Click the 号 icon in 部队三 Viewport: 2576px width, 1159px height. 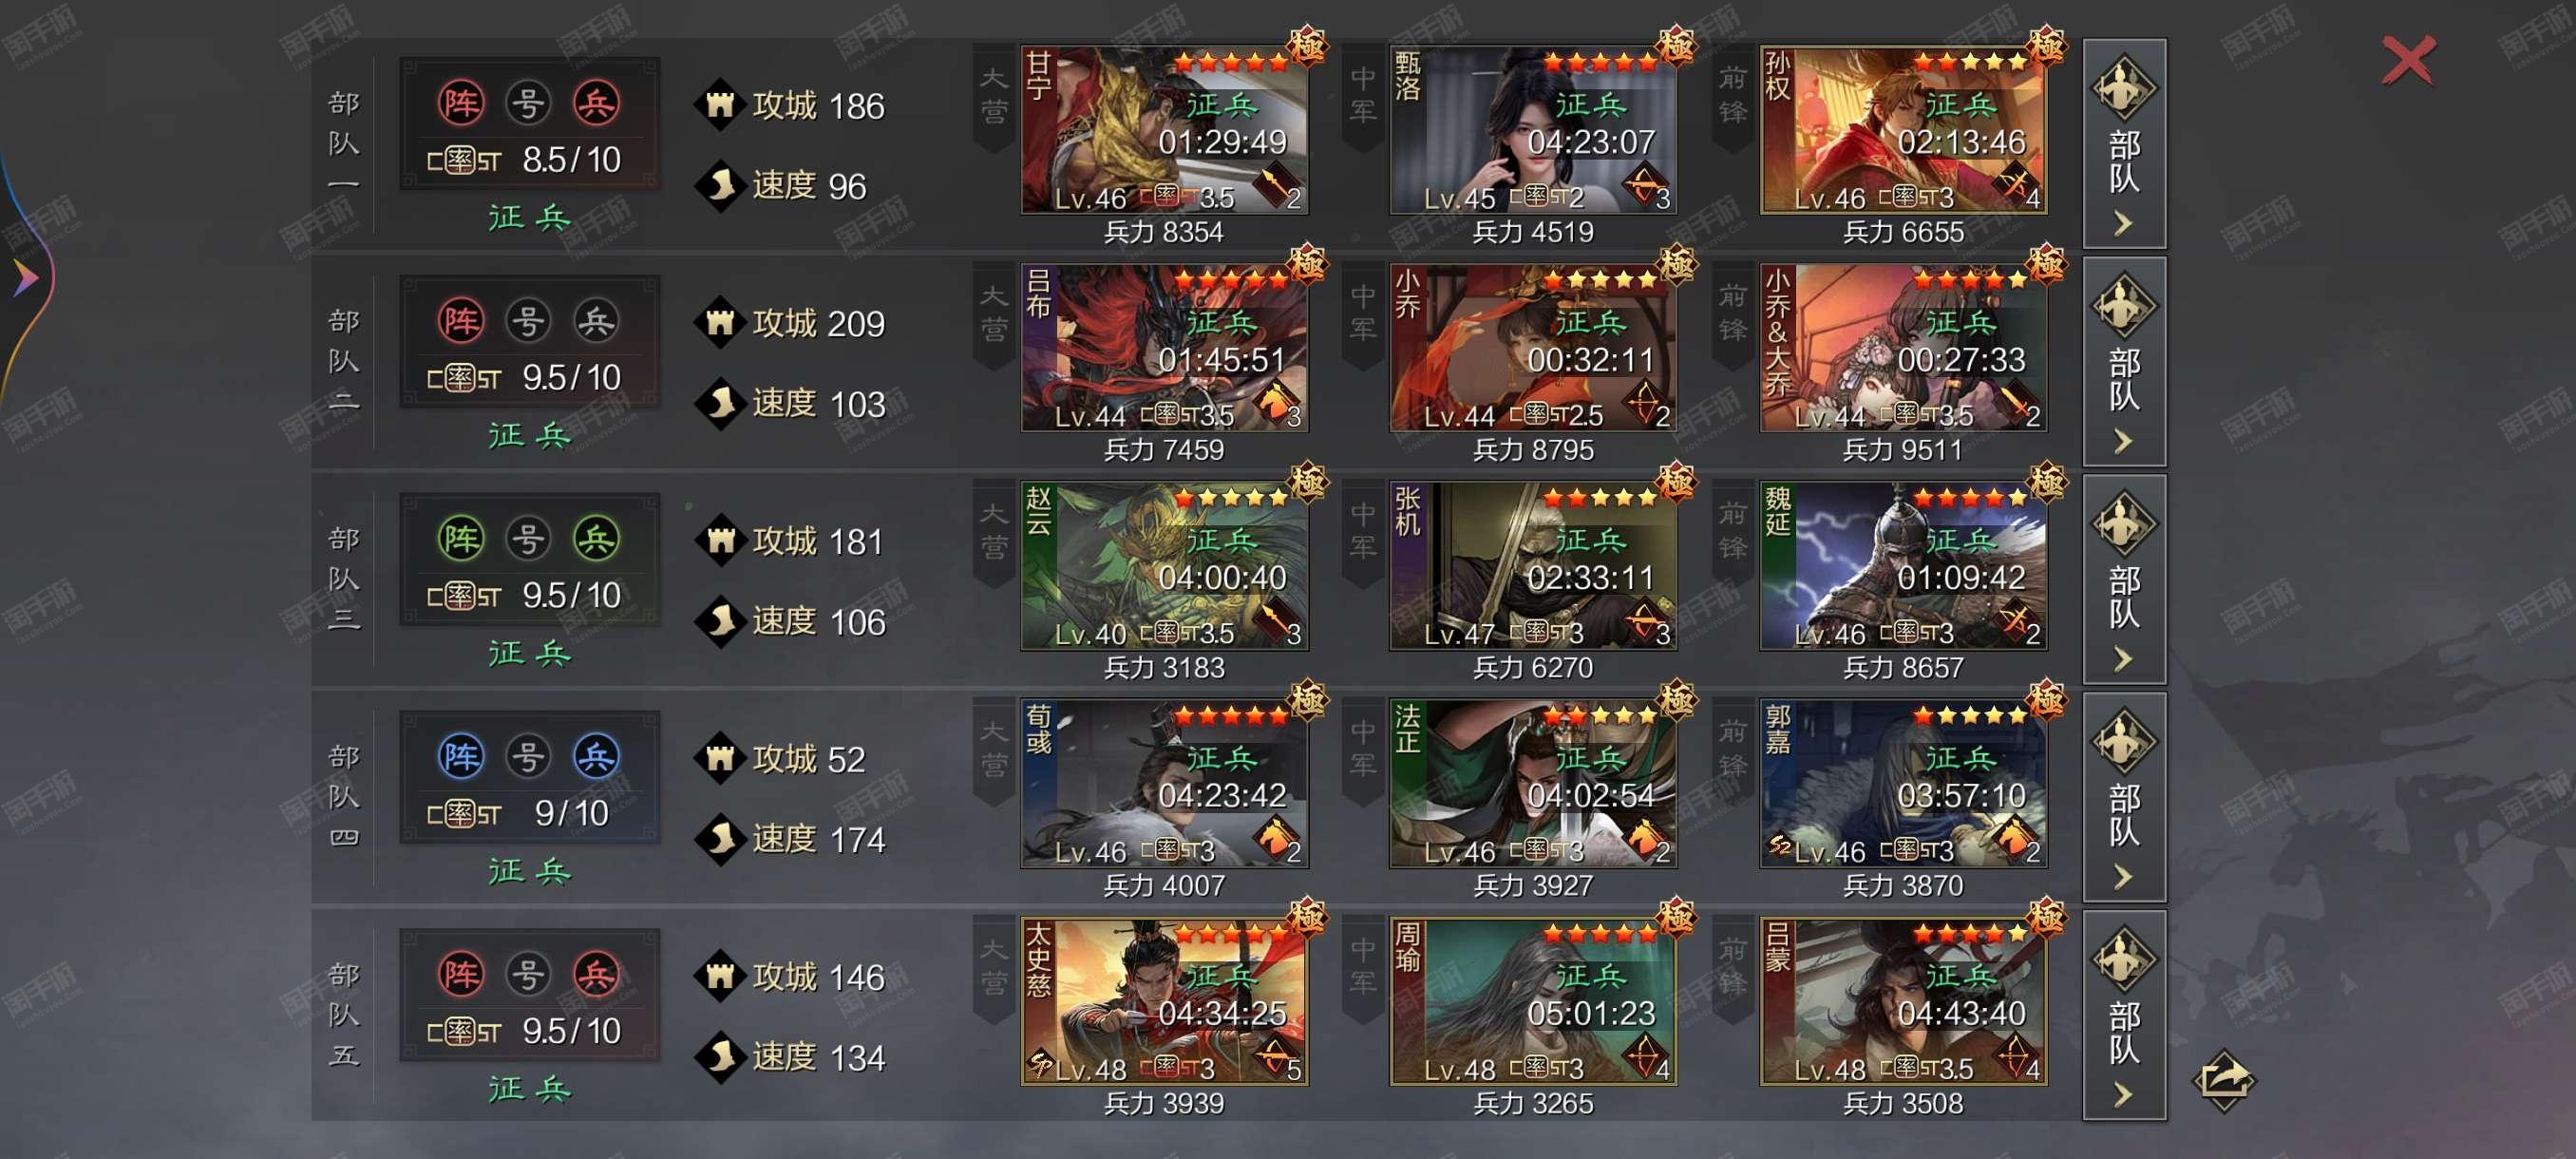pyautogui.click(x=528, y=539)
